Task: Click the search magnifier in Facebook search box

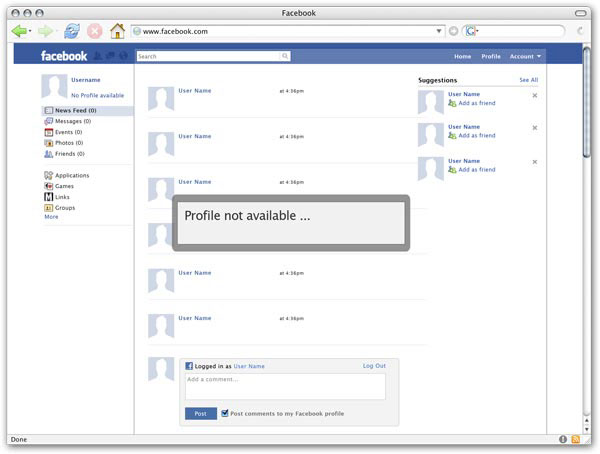Action: point(285,56)
